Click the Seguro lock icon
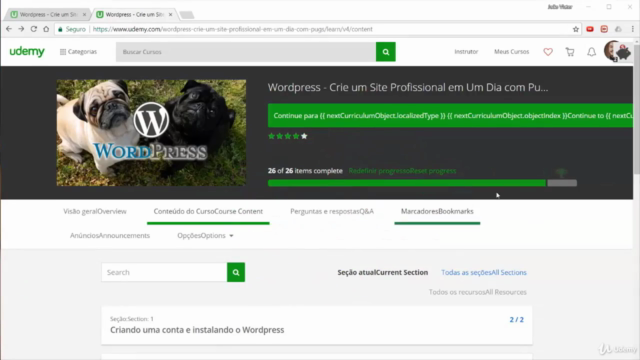 60,29
